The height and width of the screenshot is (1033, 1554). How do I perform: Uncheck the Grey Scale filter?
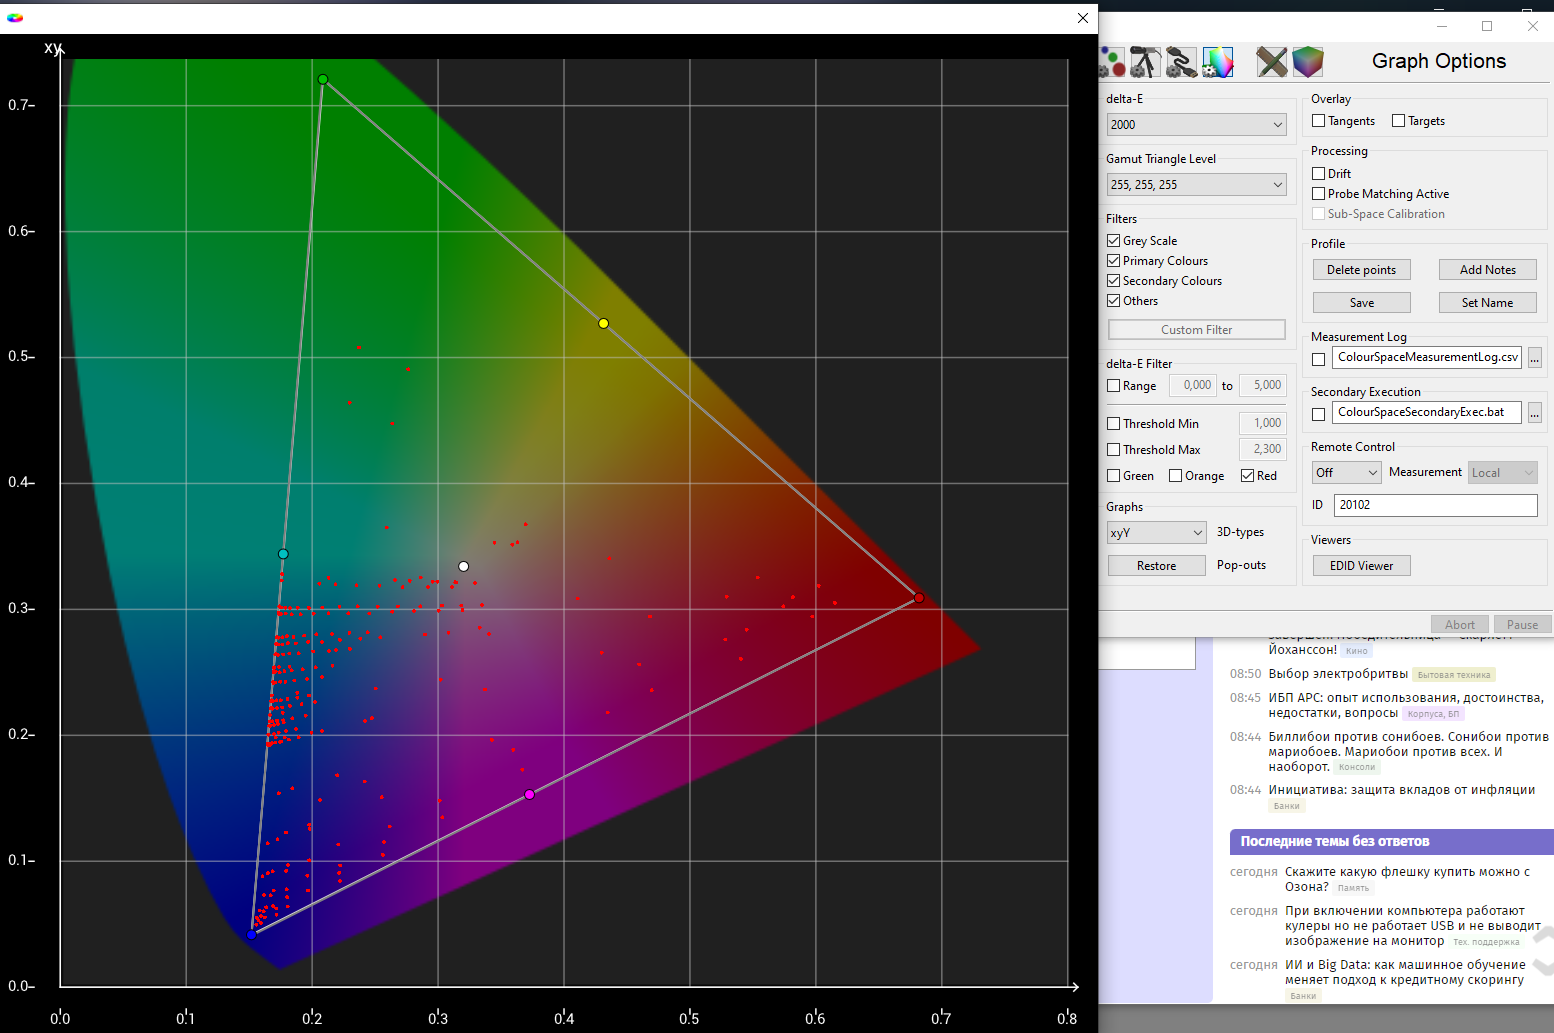coord(1114,241)
